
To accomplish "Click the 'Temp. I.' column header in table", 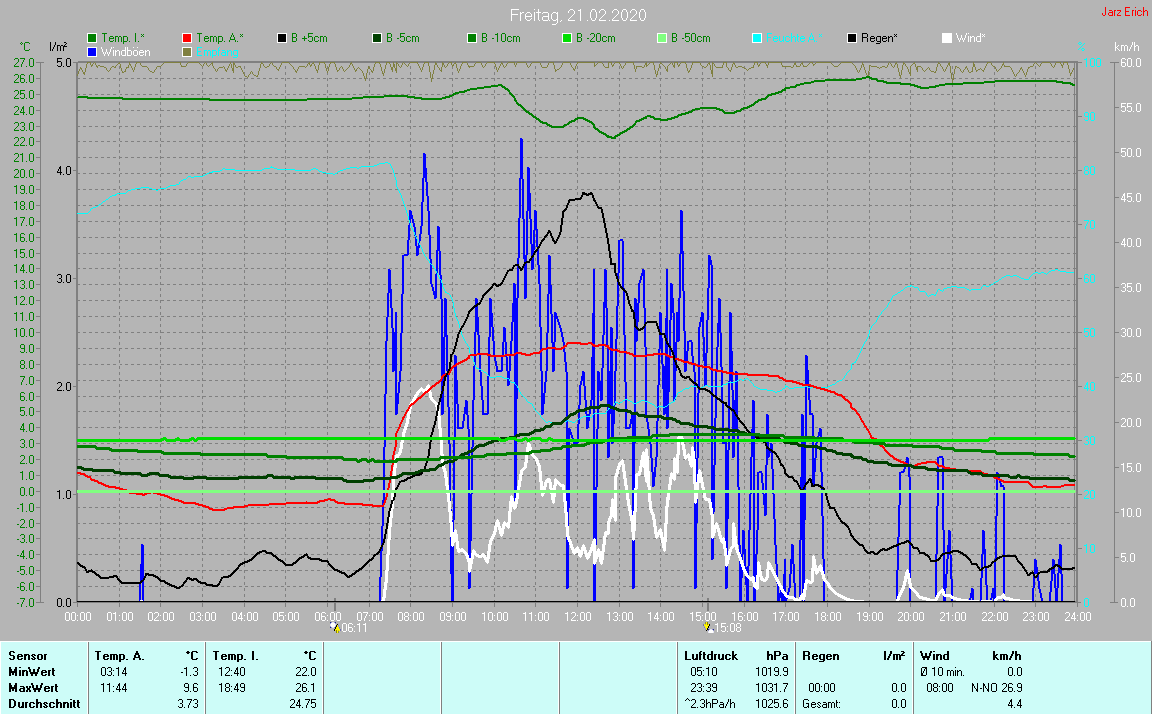I will coord(235,656).
